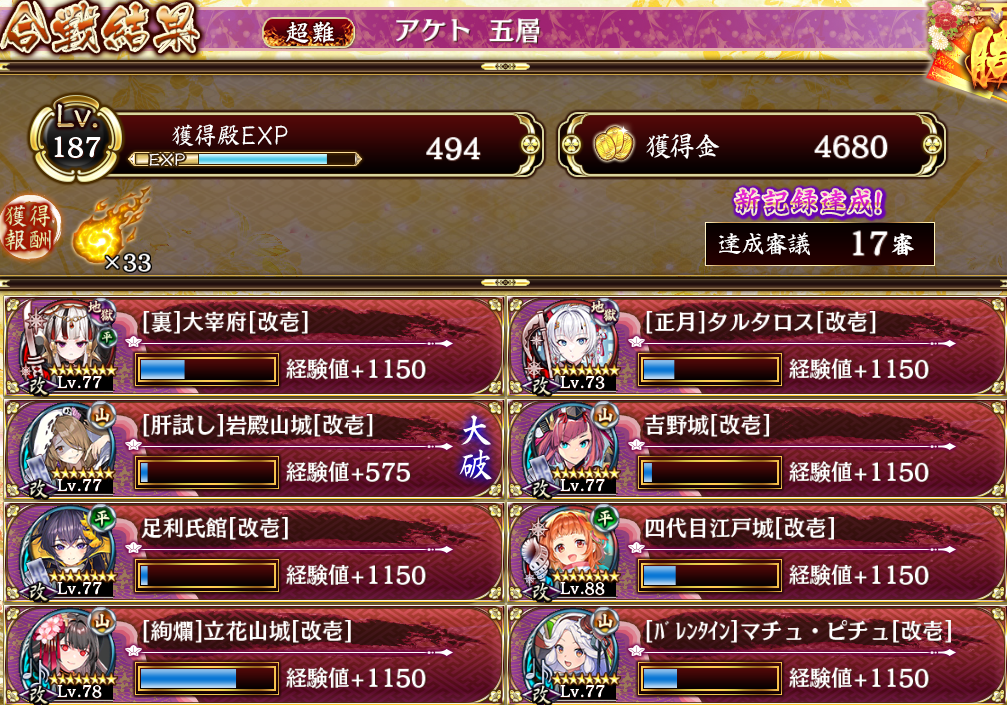This screenshot has width=1007, height=705.
Task: Click the 獲得殿EXP progress bar
Action: pyautogui.click(x=244, y=159)
